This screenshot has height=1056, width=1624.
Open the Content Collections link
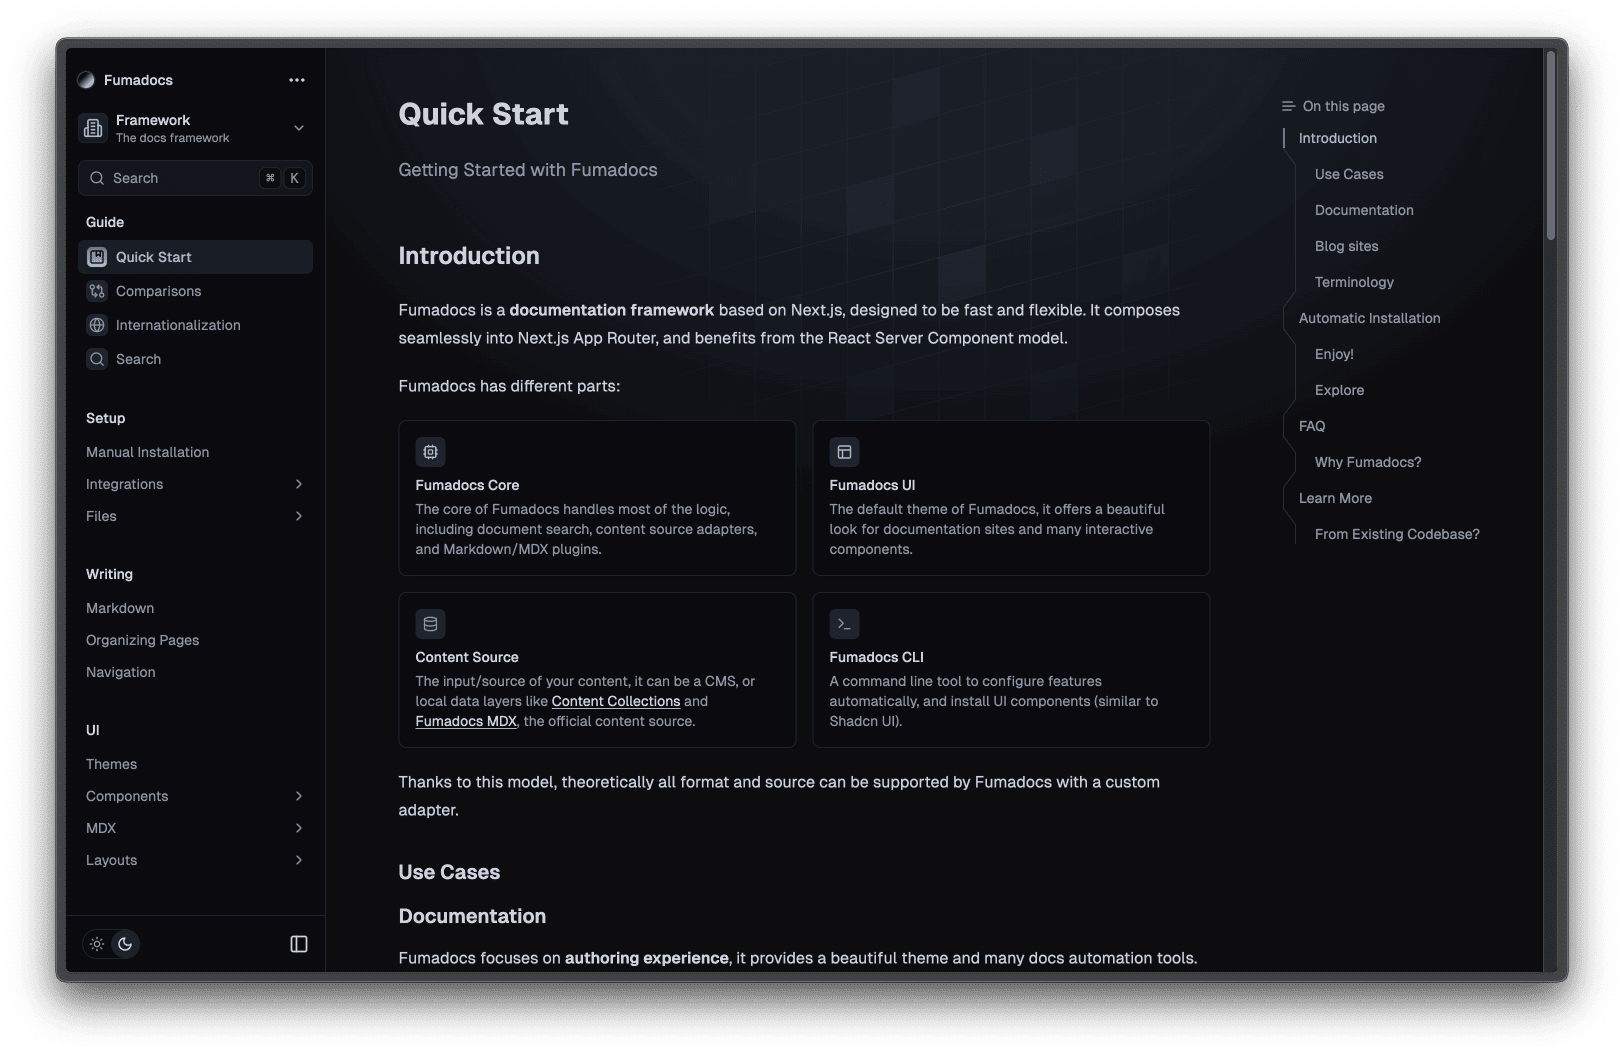coord(615,701)
